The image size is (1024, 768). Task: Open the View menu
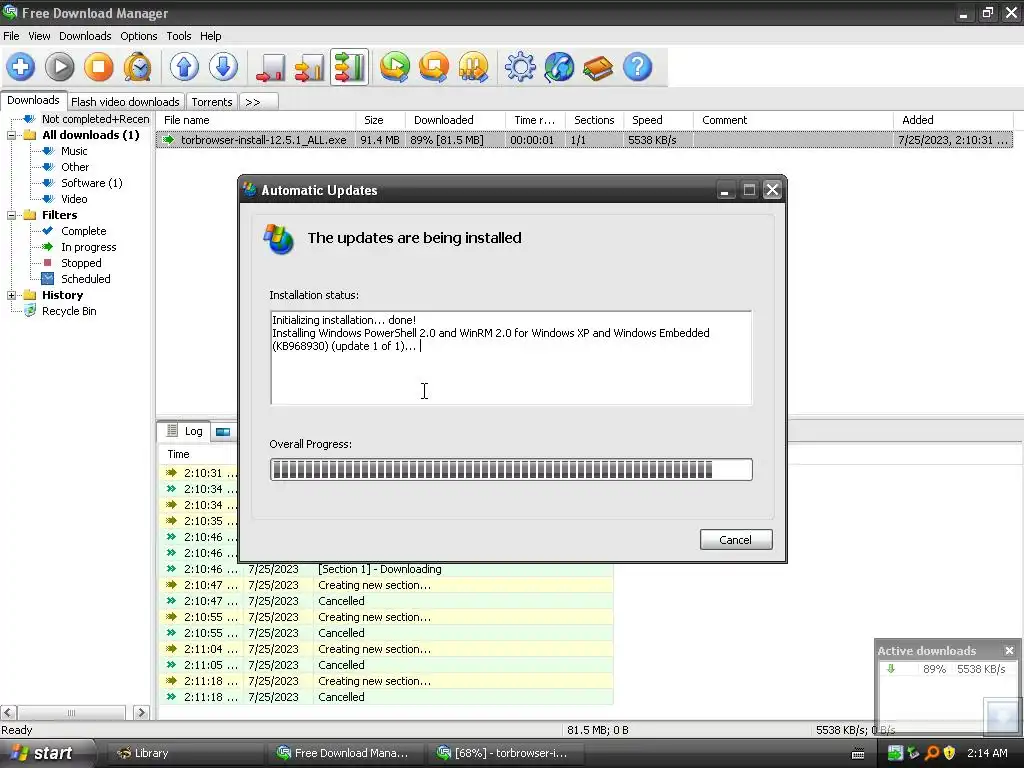click(39, 36)
